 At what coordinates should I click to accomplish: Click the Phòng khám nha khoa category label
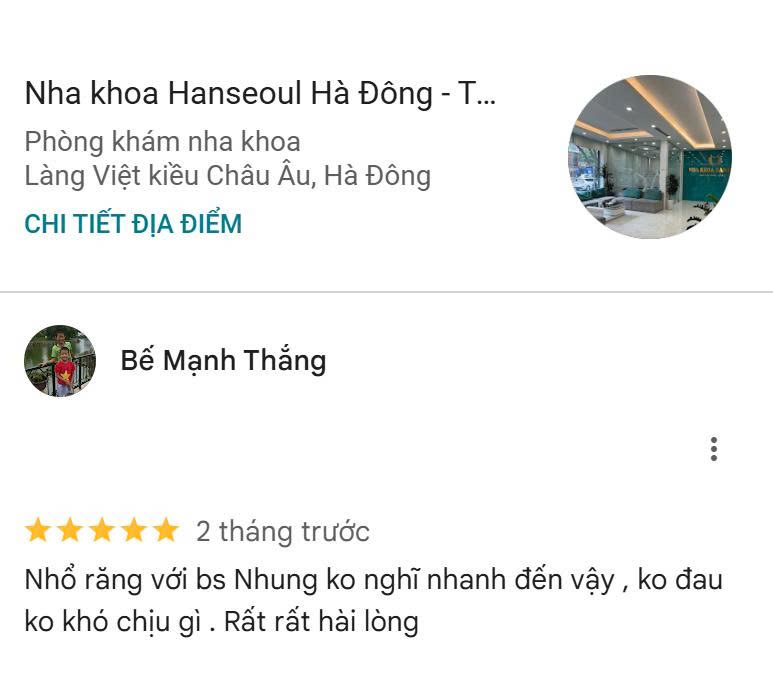163,142
